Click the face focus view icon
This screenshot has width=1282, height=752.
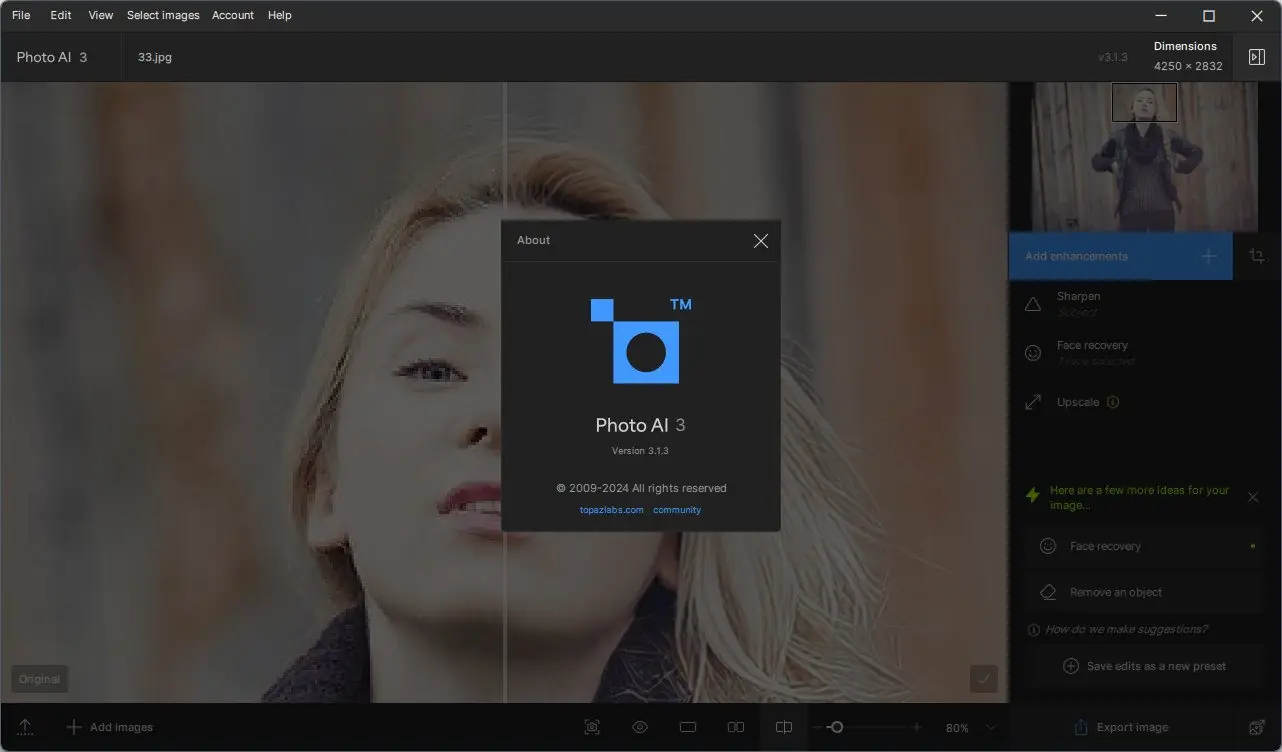pyautogui.click(x=592, y=727)
